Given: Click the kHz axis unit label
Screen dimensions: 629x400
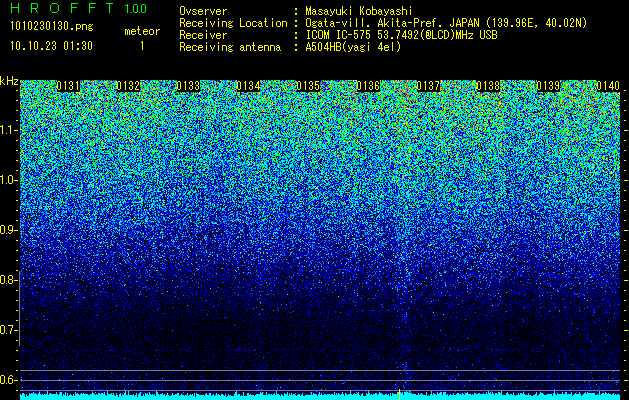Looking at the screenshot, I should pos(9,81).
